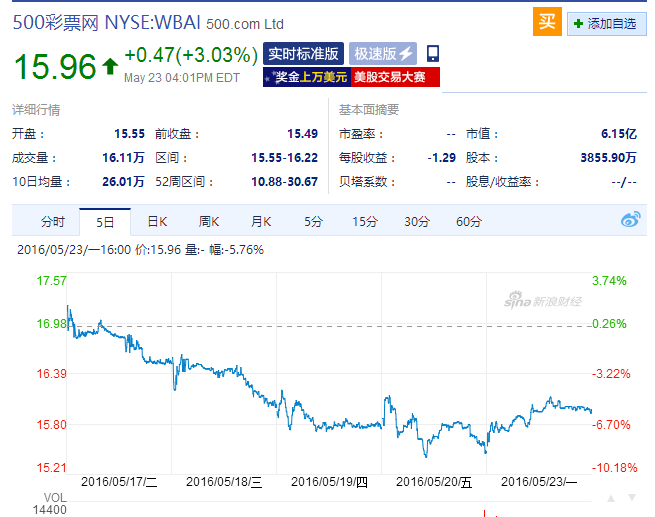Switch to 极速版 fast version
655x517 pixels.
[383, 53]
